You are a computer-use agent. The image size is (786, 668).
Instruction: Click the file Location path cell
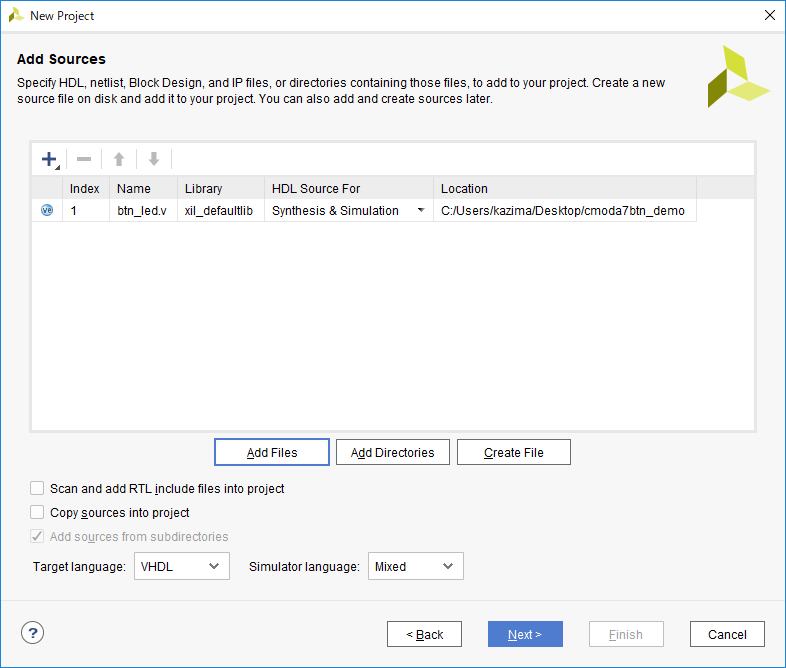pos(564,210)
